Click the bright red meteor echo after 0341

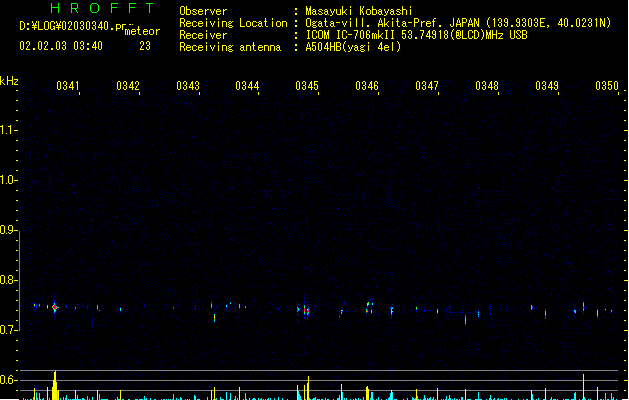click(55, 307)
